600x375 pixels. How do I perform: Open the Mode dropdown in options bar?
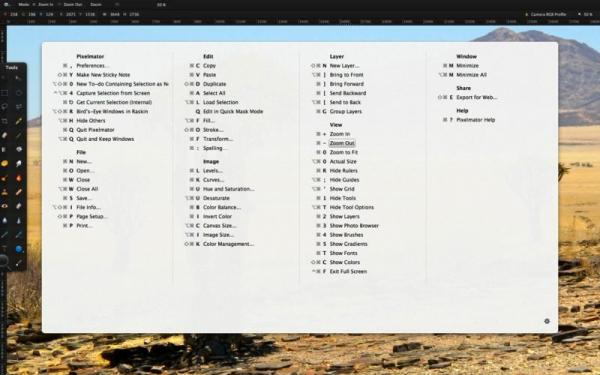(24, 5)
